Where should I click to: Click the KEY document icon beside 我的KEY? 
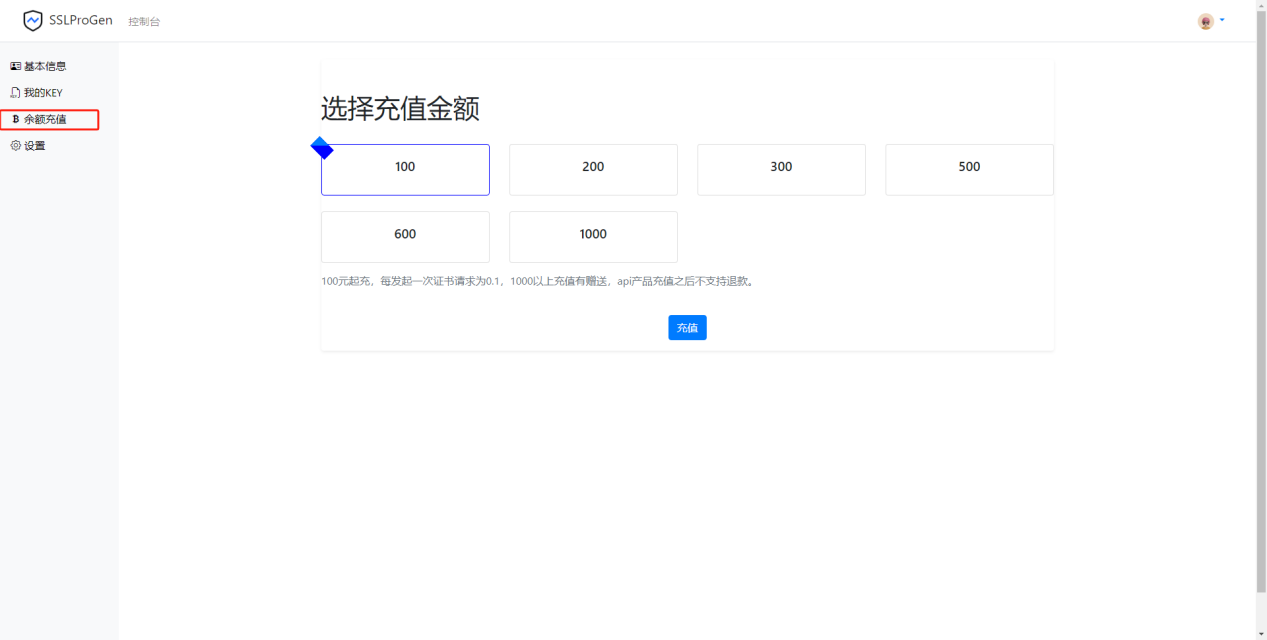click(x=14, y=92)
